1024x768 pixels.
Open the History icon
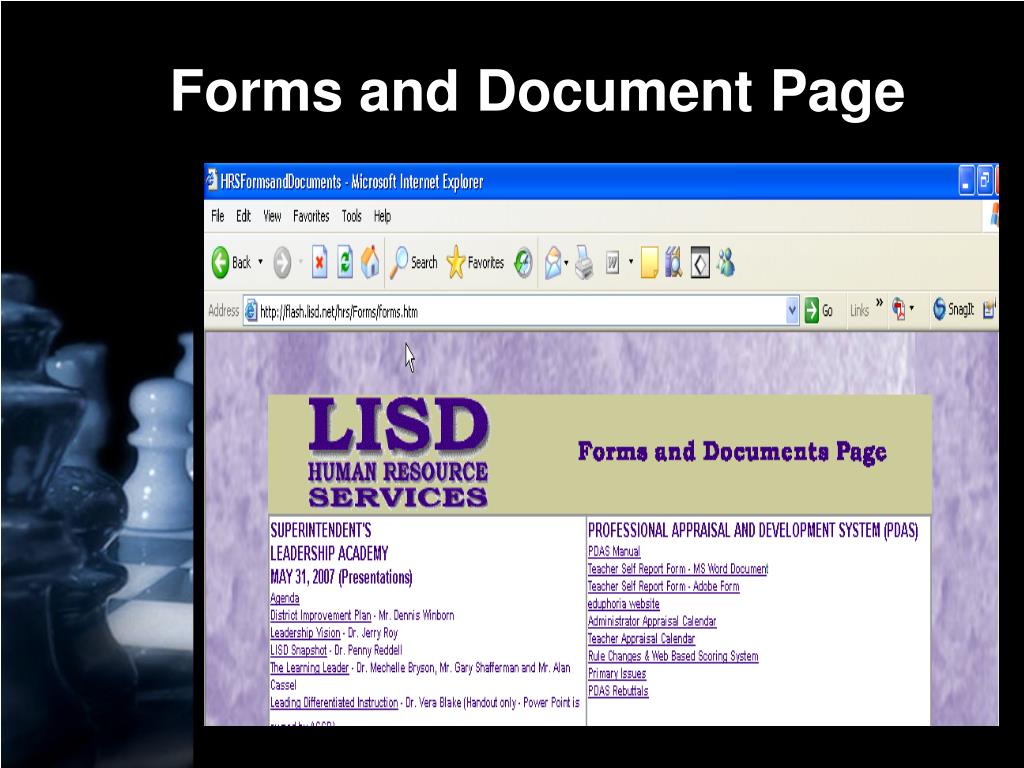point(523,263)
